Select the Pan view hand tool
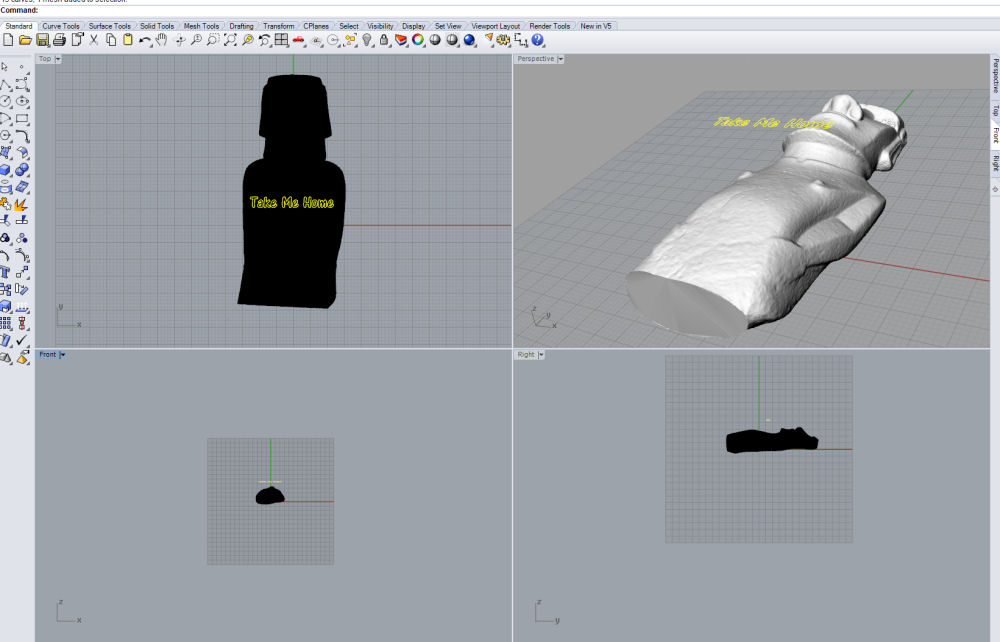The image size is (1000, 642). pyautogui.click(x=161, y=40)
